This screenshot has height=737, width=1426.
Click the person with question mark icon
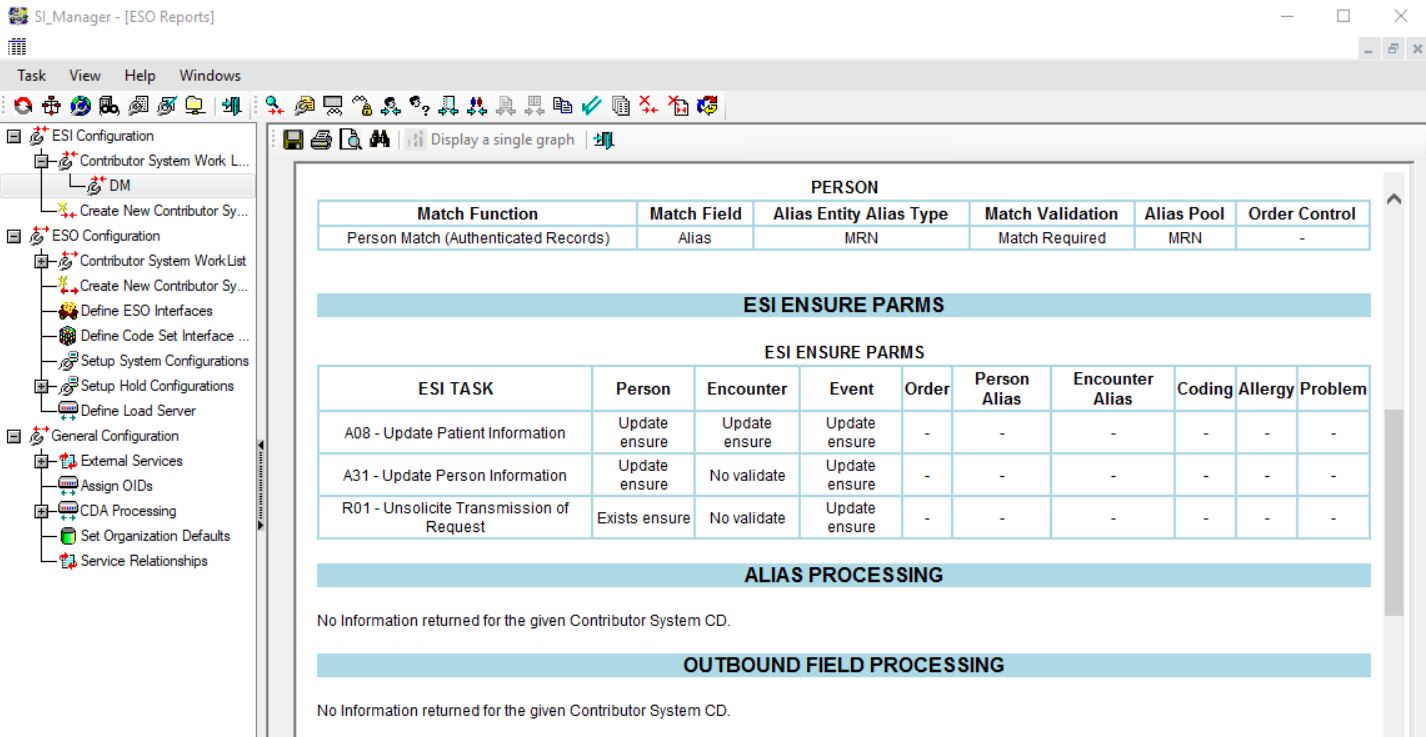[420, 105]
